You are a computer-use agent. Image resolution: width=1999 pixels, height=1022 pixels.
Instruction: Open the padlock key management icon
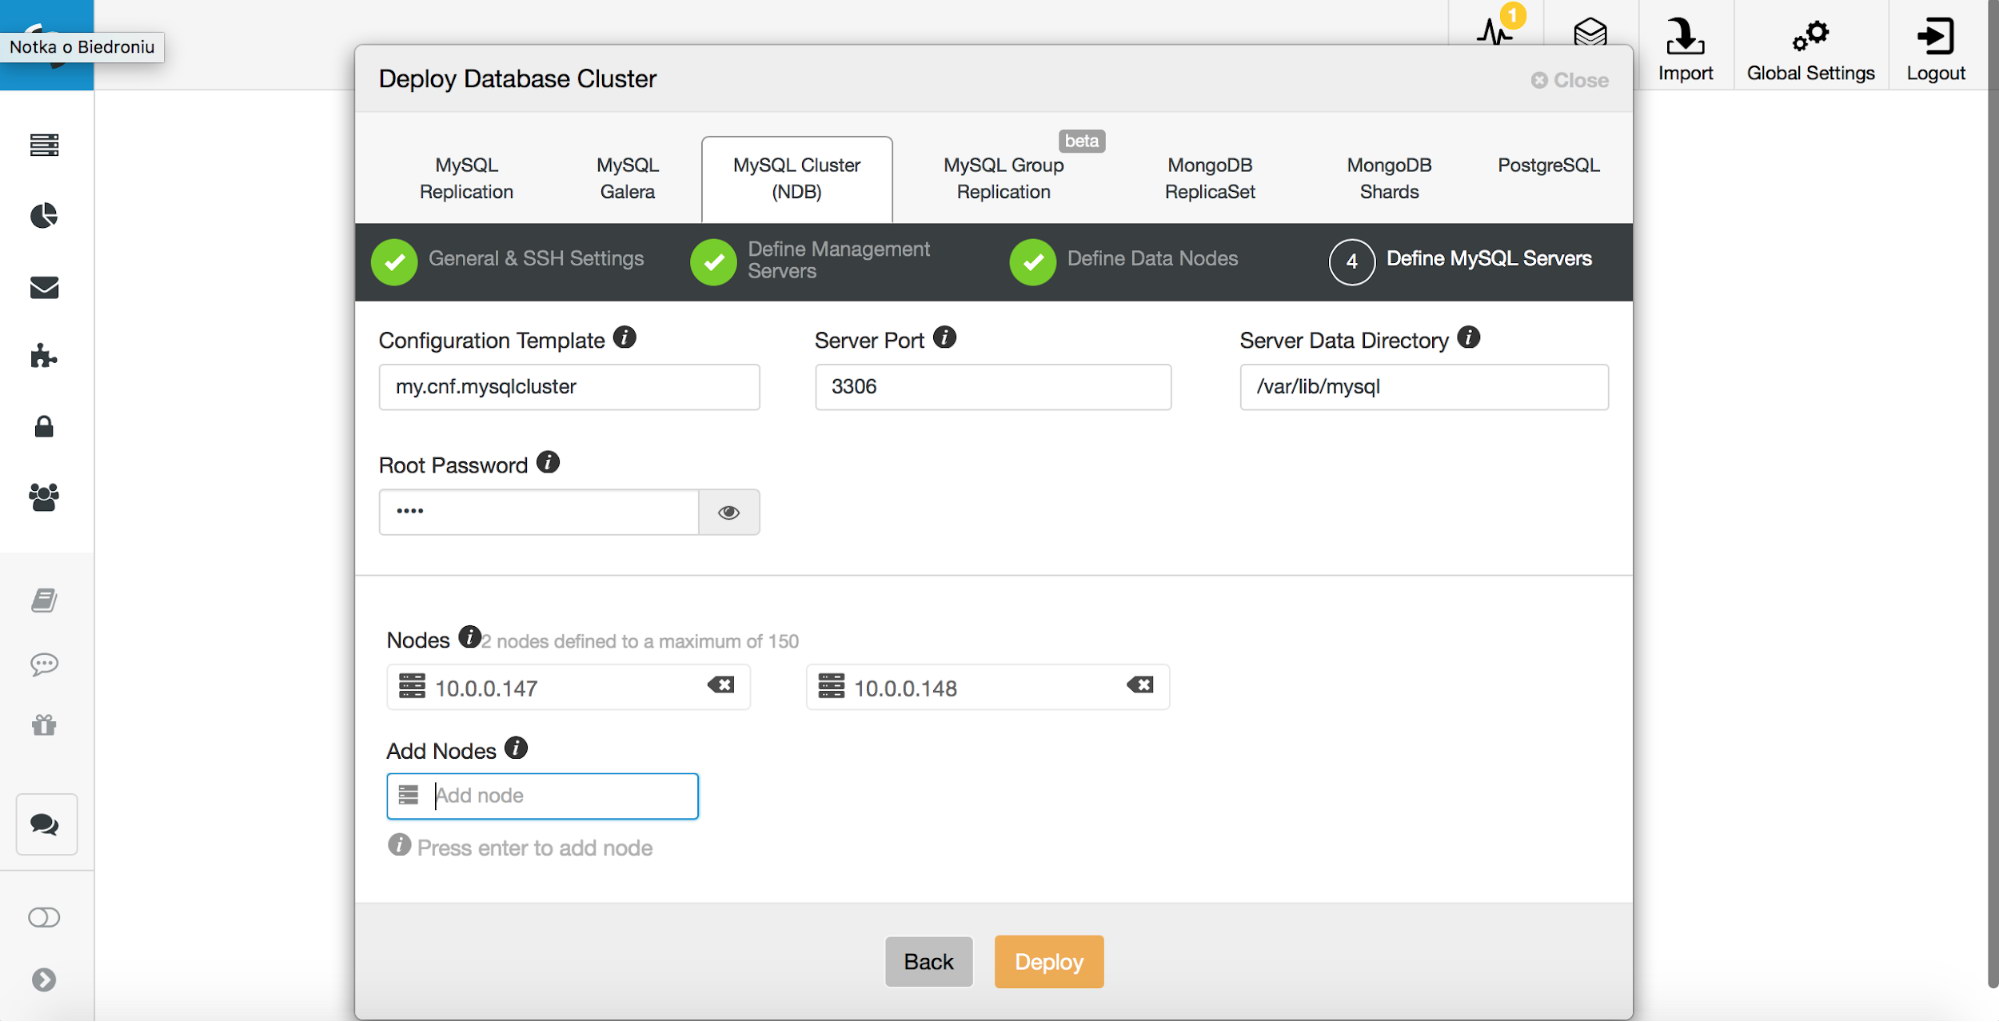(x=44, y=427)
